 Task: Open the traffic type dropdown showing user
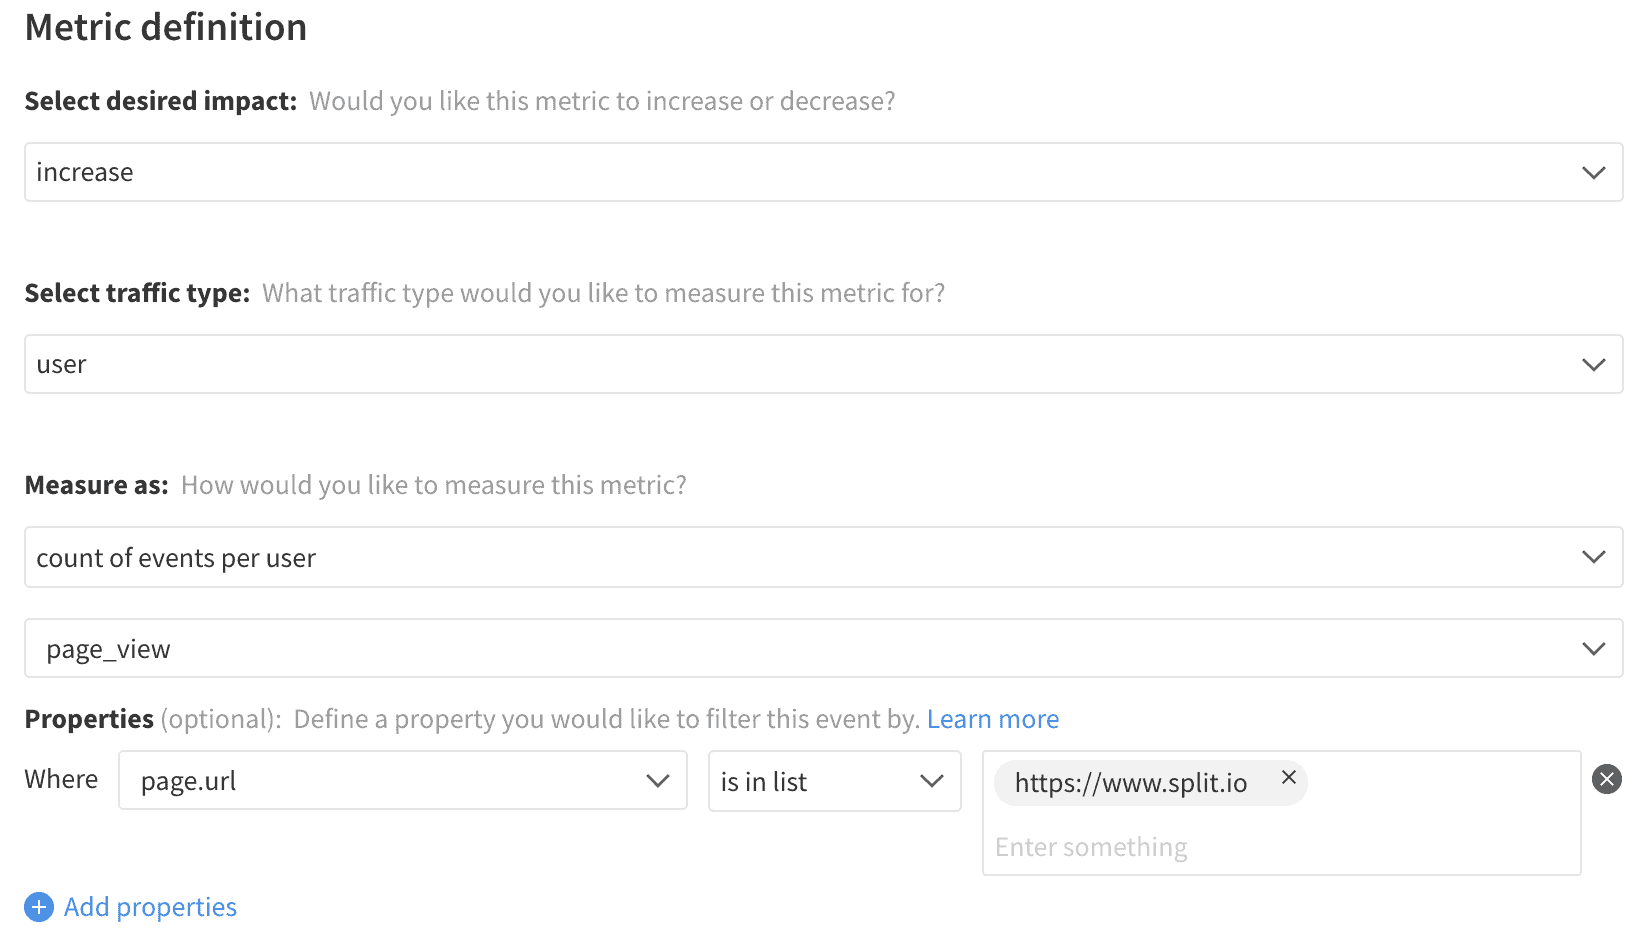(x=824, y=364)
